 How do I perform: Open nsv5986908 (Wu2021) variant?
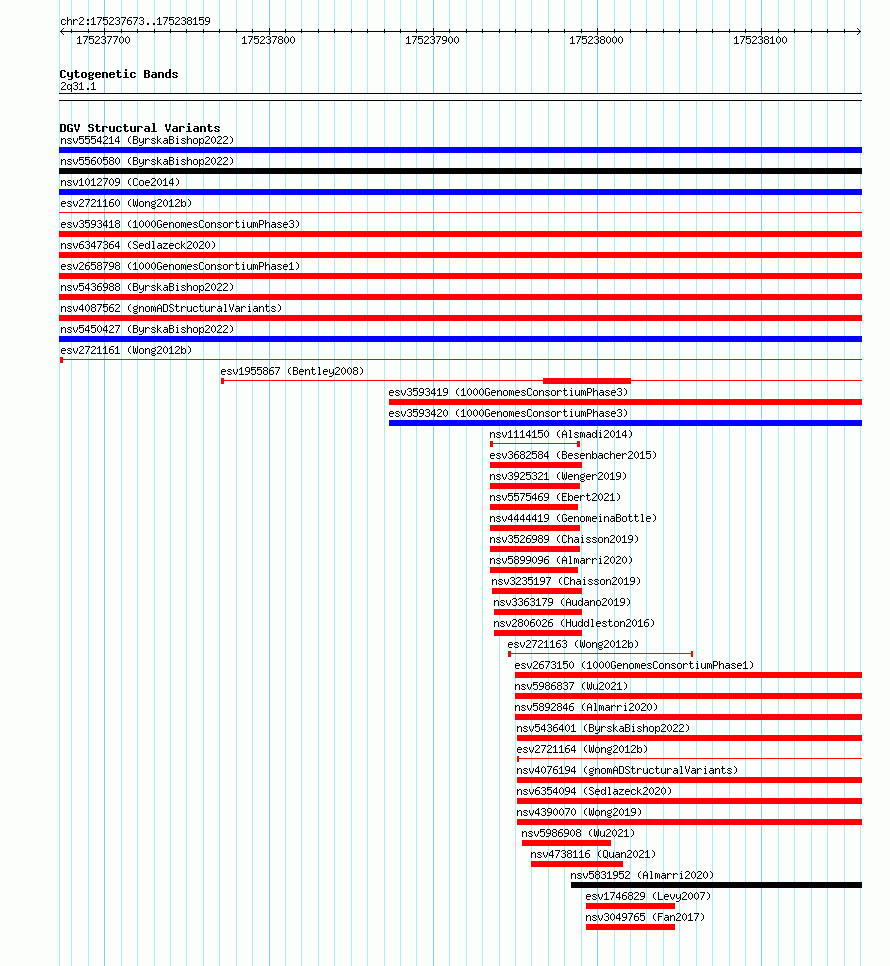[578, 833]
